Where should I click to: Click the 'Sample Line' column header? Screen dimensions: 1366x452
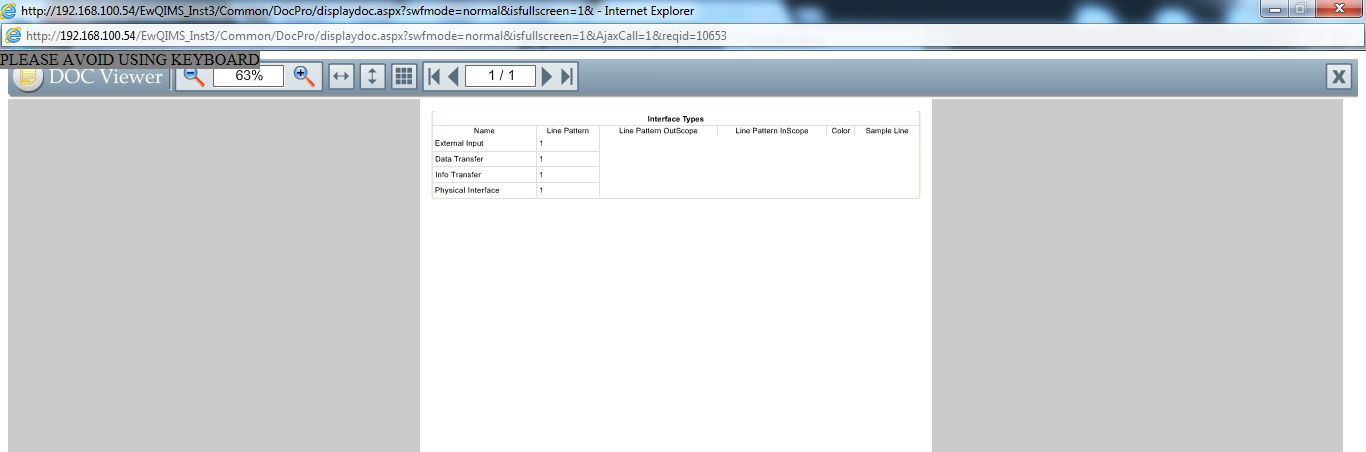pos(887,131)
